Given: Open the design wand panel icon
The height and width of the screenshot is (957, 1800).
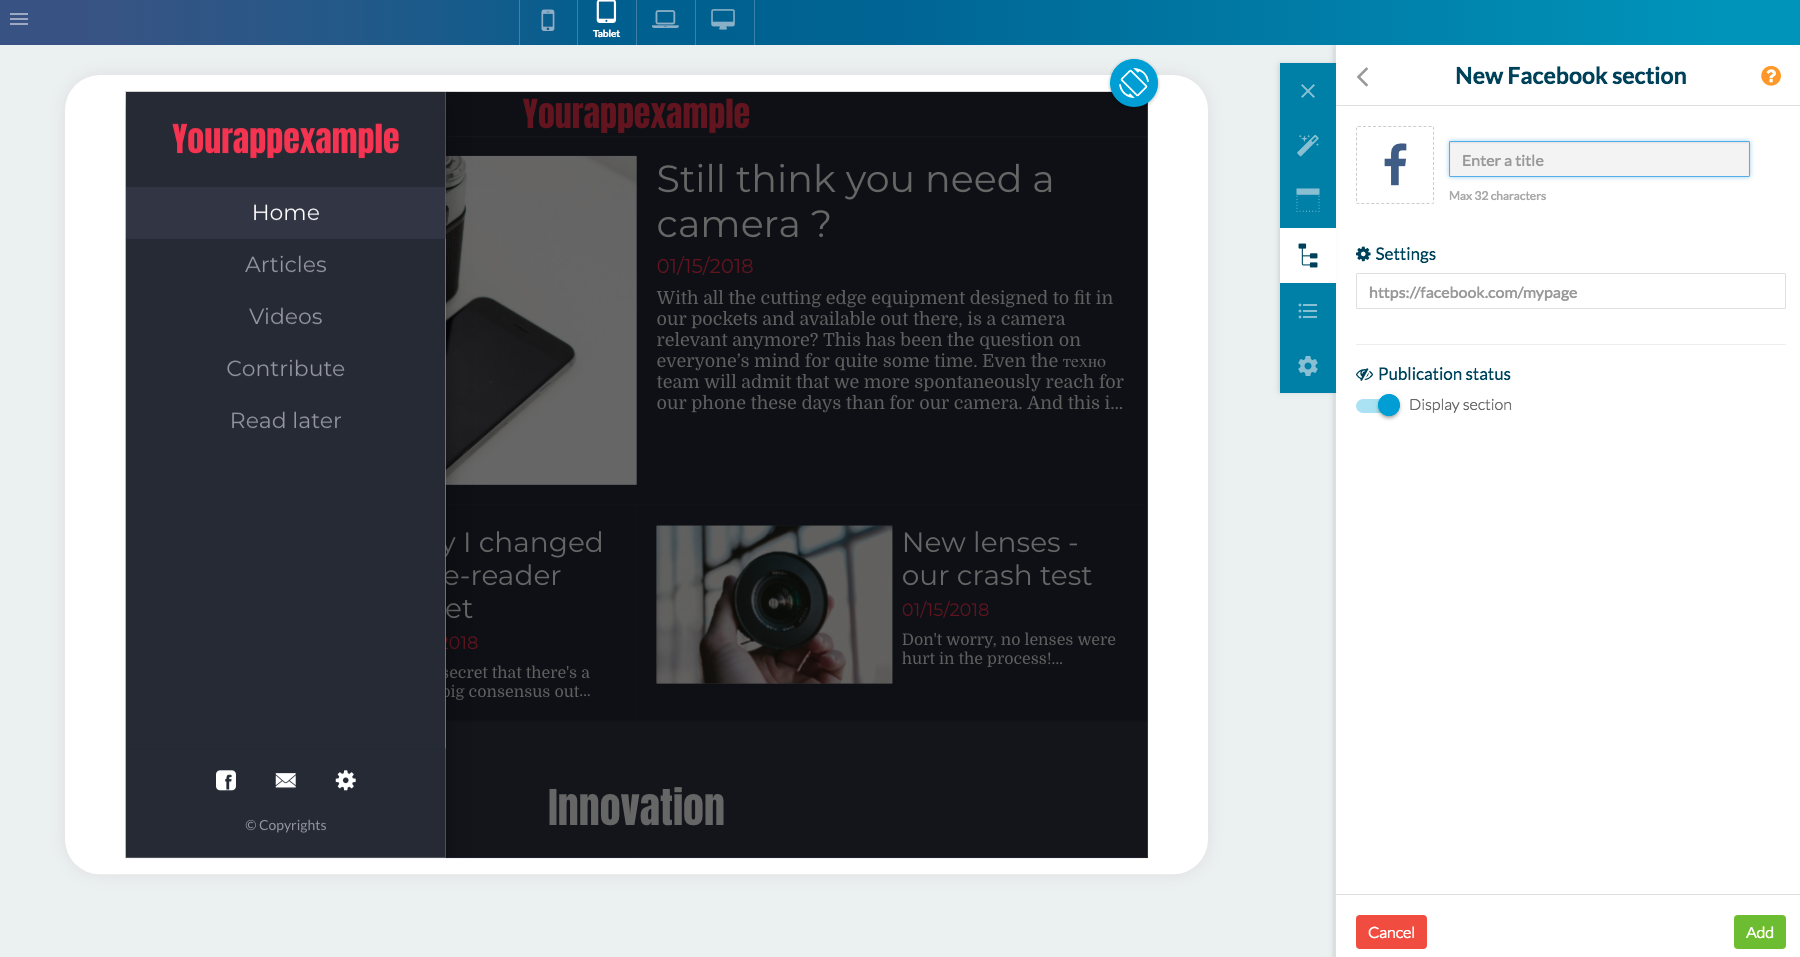Looking at the screenshot, I should coord(1307,145).
